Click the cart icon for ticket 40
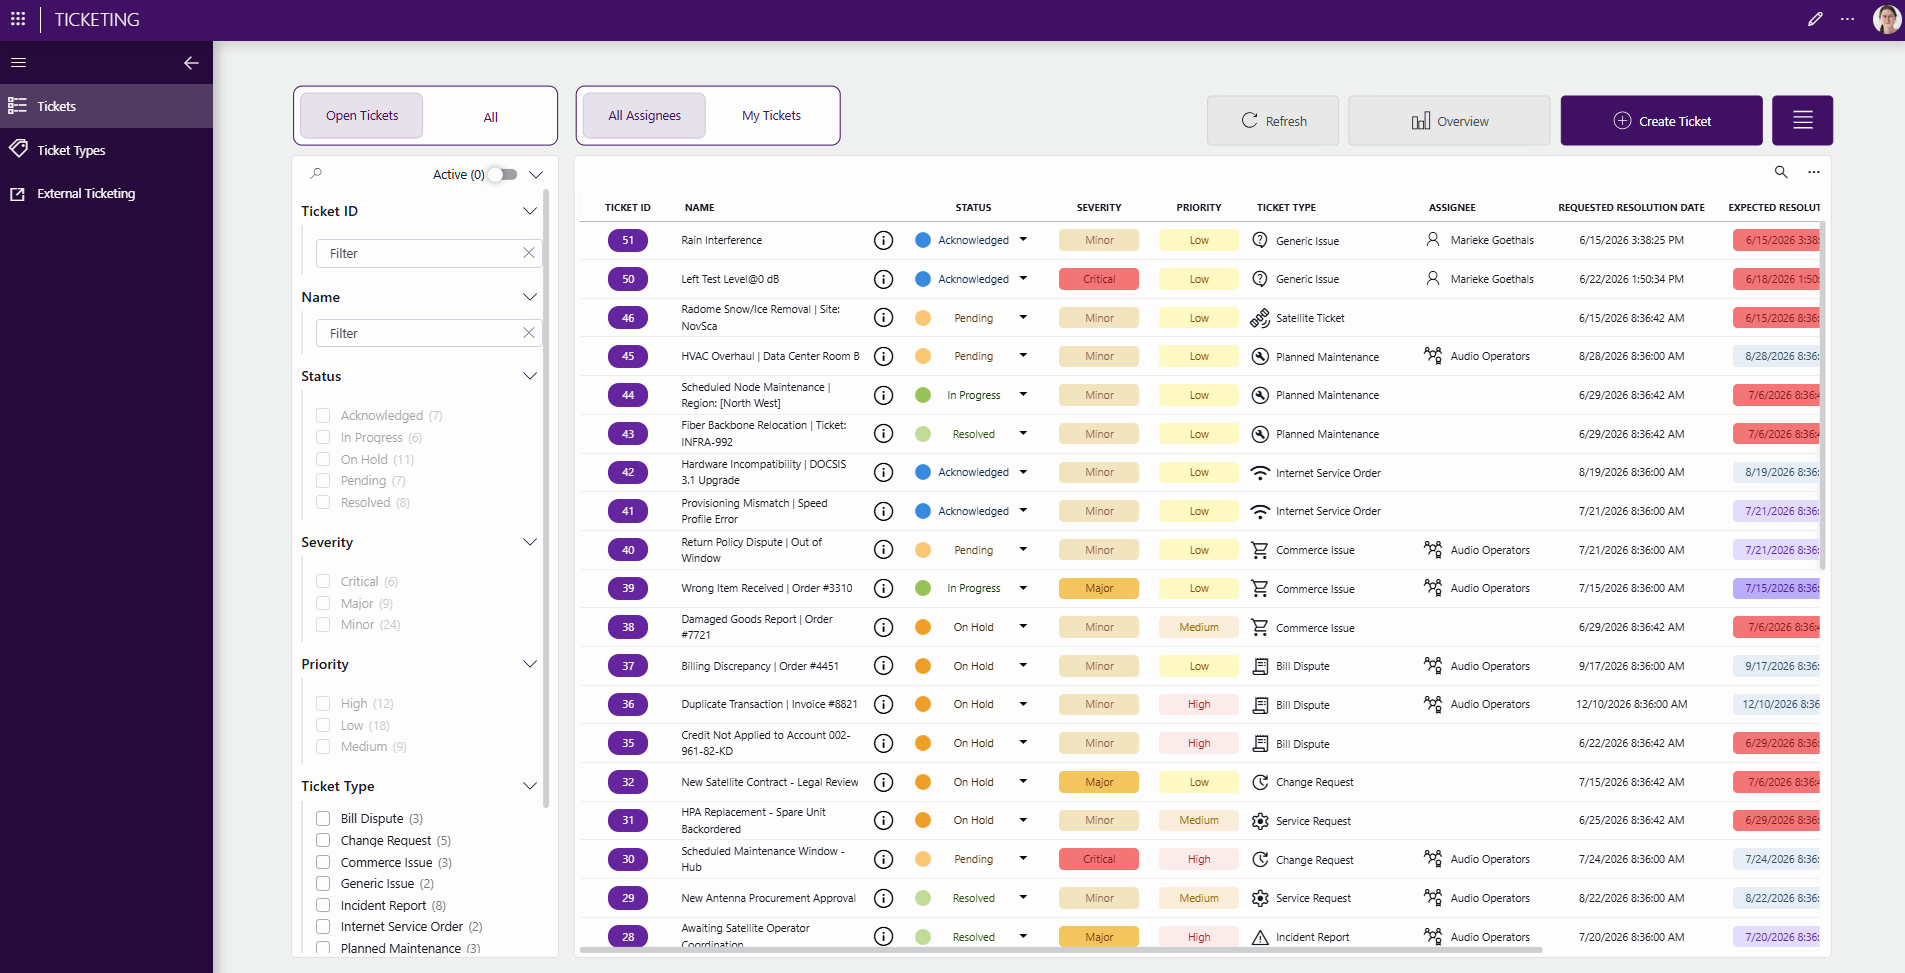Image resolution: width=1905 pixels, height=973 pixels. tap(1260, 550)
